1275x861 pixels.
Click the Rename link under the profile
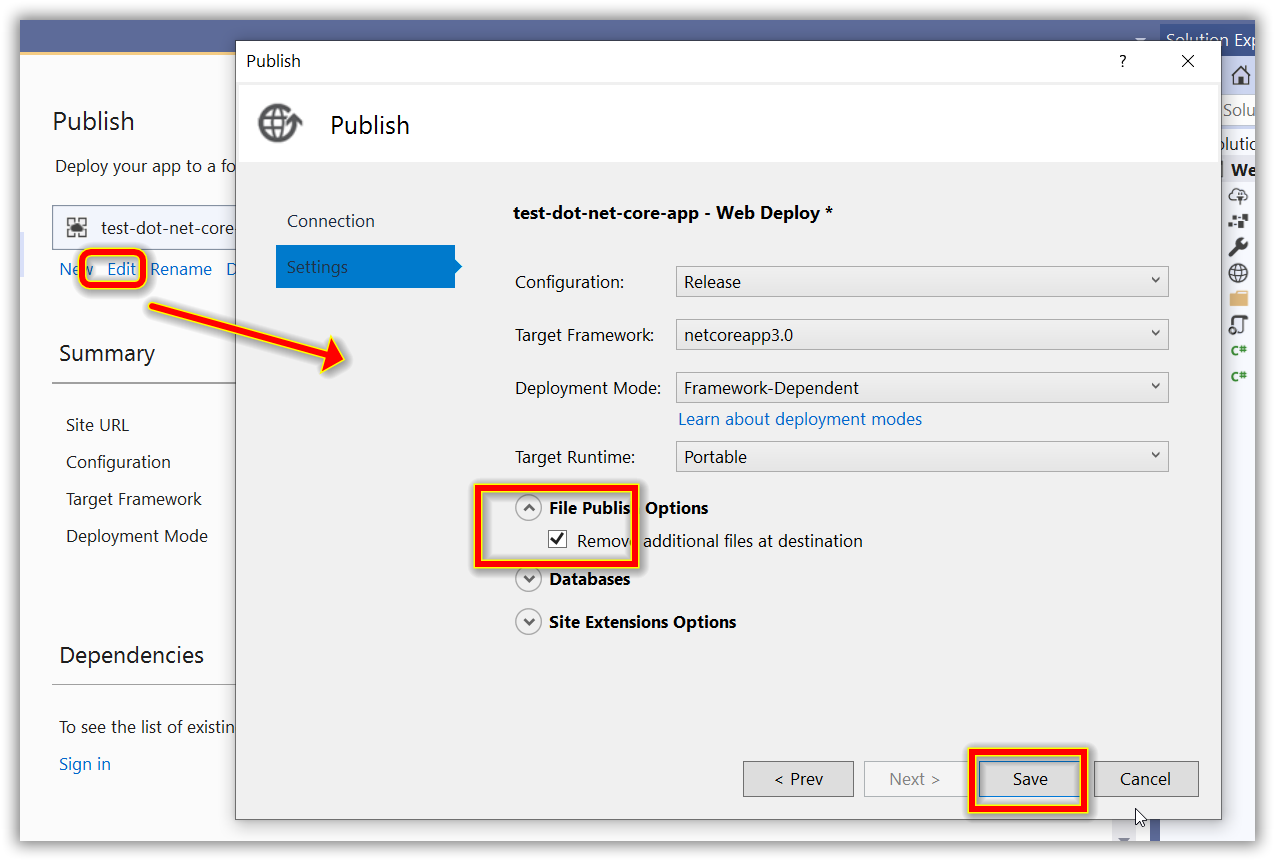[181, 269]
